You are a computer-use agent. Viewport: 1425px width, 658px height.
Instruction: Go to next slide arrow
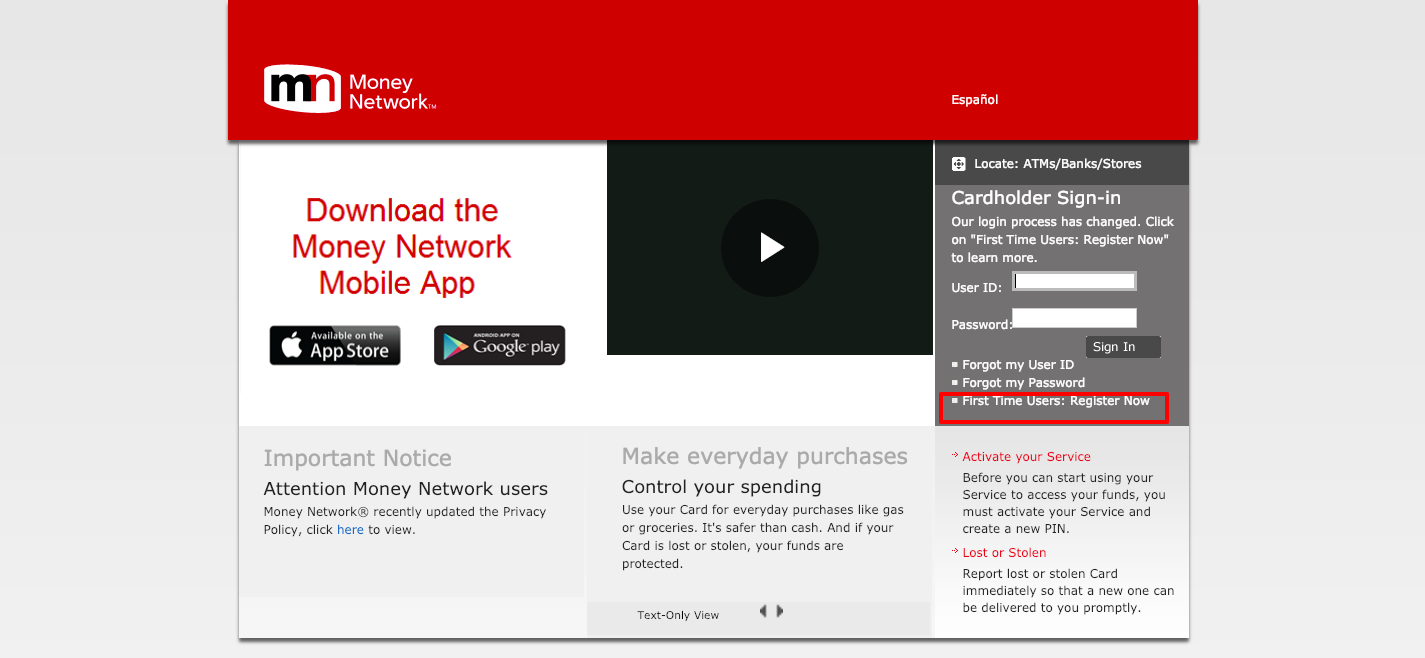780,611
